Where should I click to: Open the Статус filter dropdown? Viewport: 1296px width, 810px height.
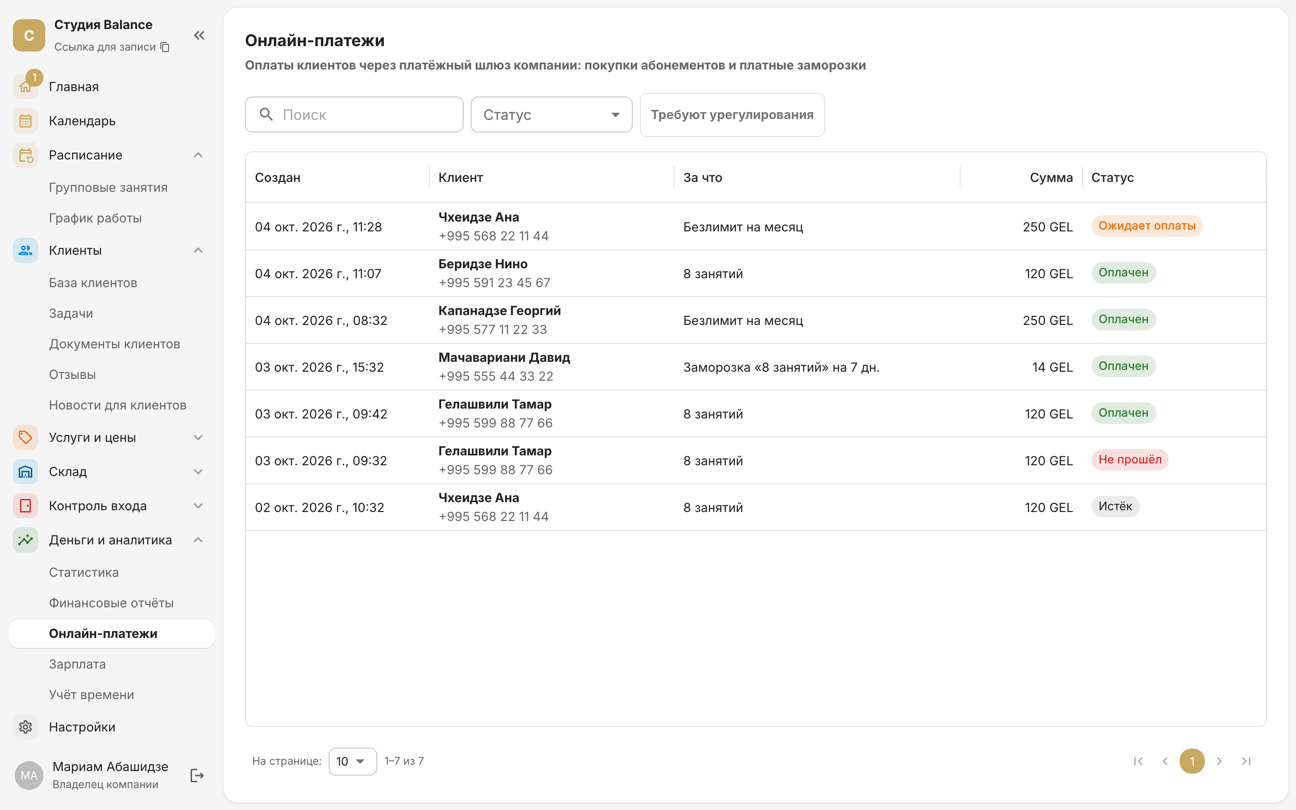(551, 115)
